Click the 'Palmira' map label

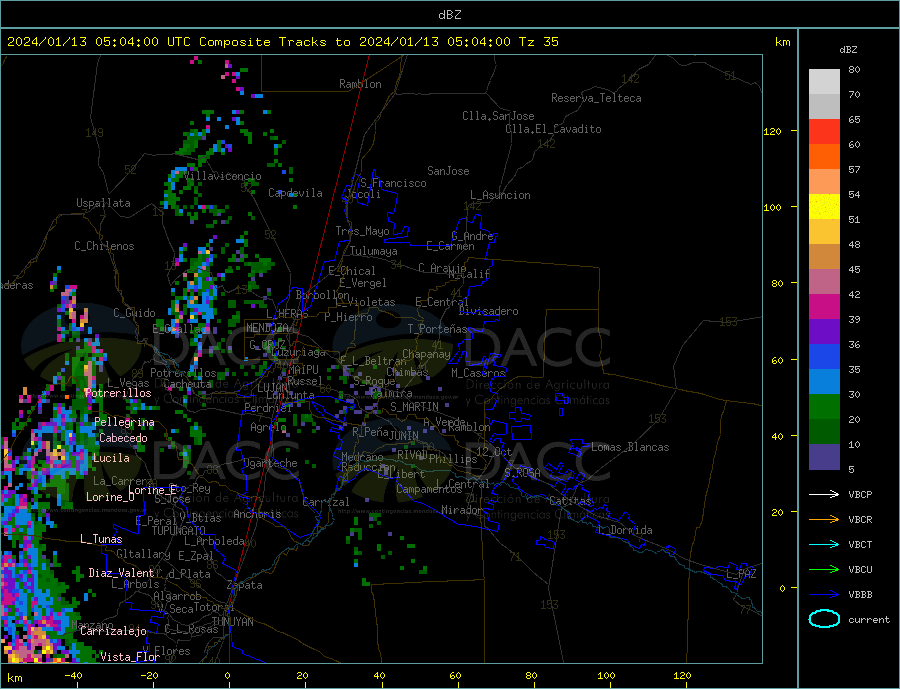pyautogui.click(x=391, y=394)
